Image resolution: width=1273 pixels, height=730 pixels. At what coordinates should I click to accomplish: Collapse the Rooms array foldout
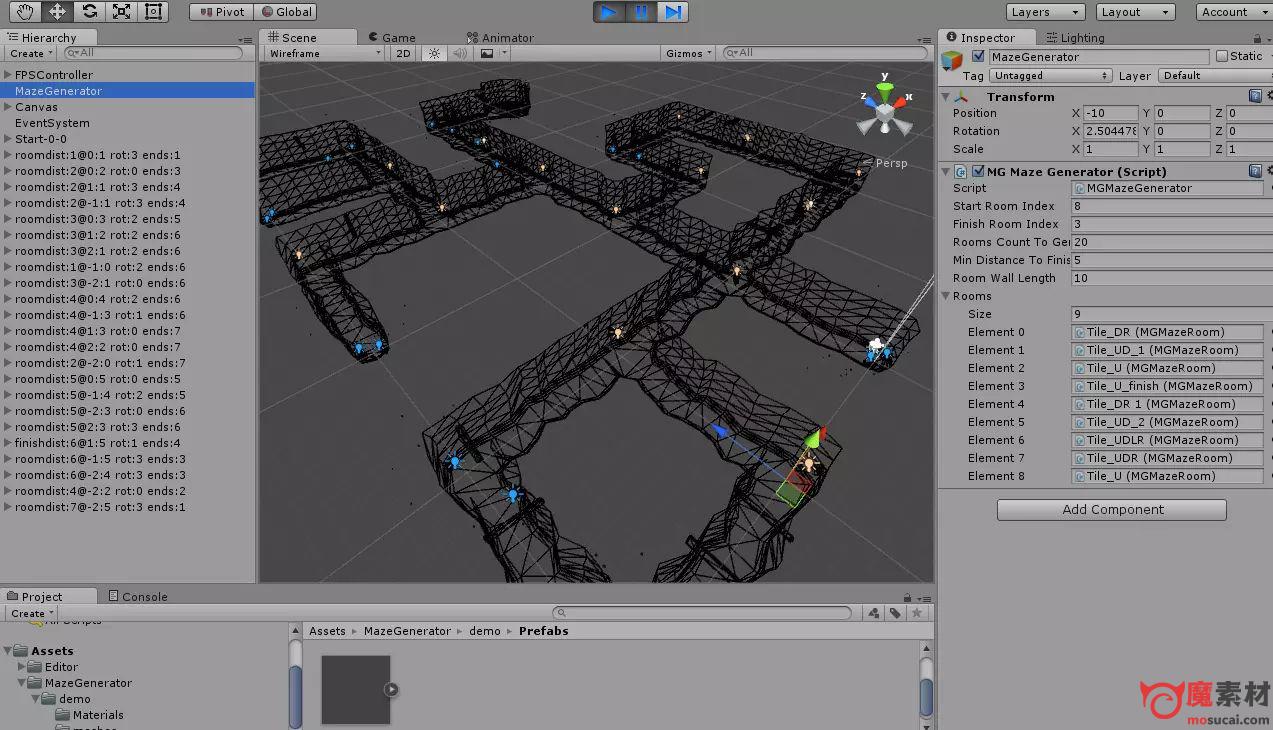946,296
